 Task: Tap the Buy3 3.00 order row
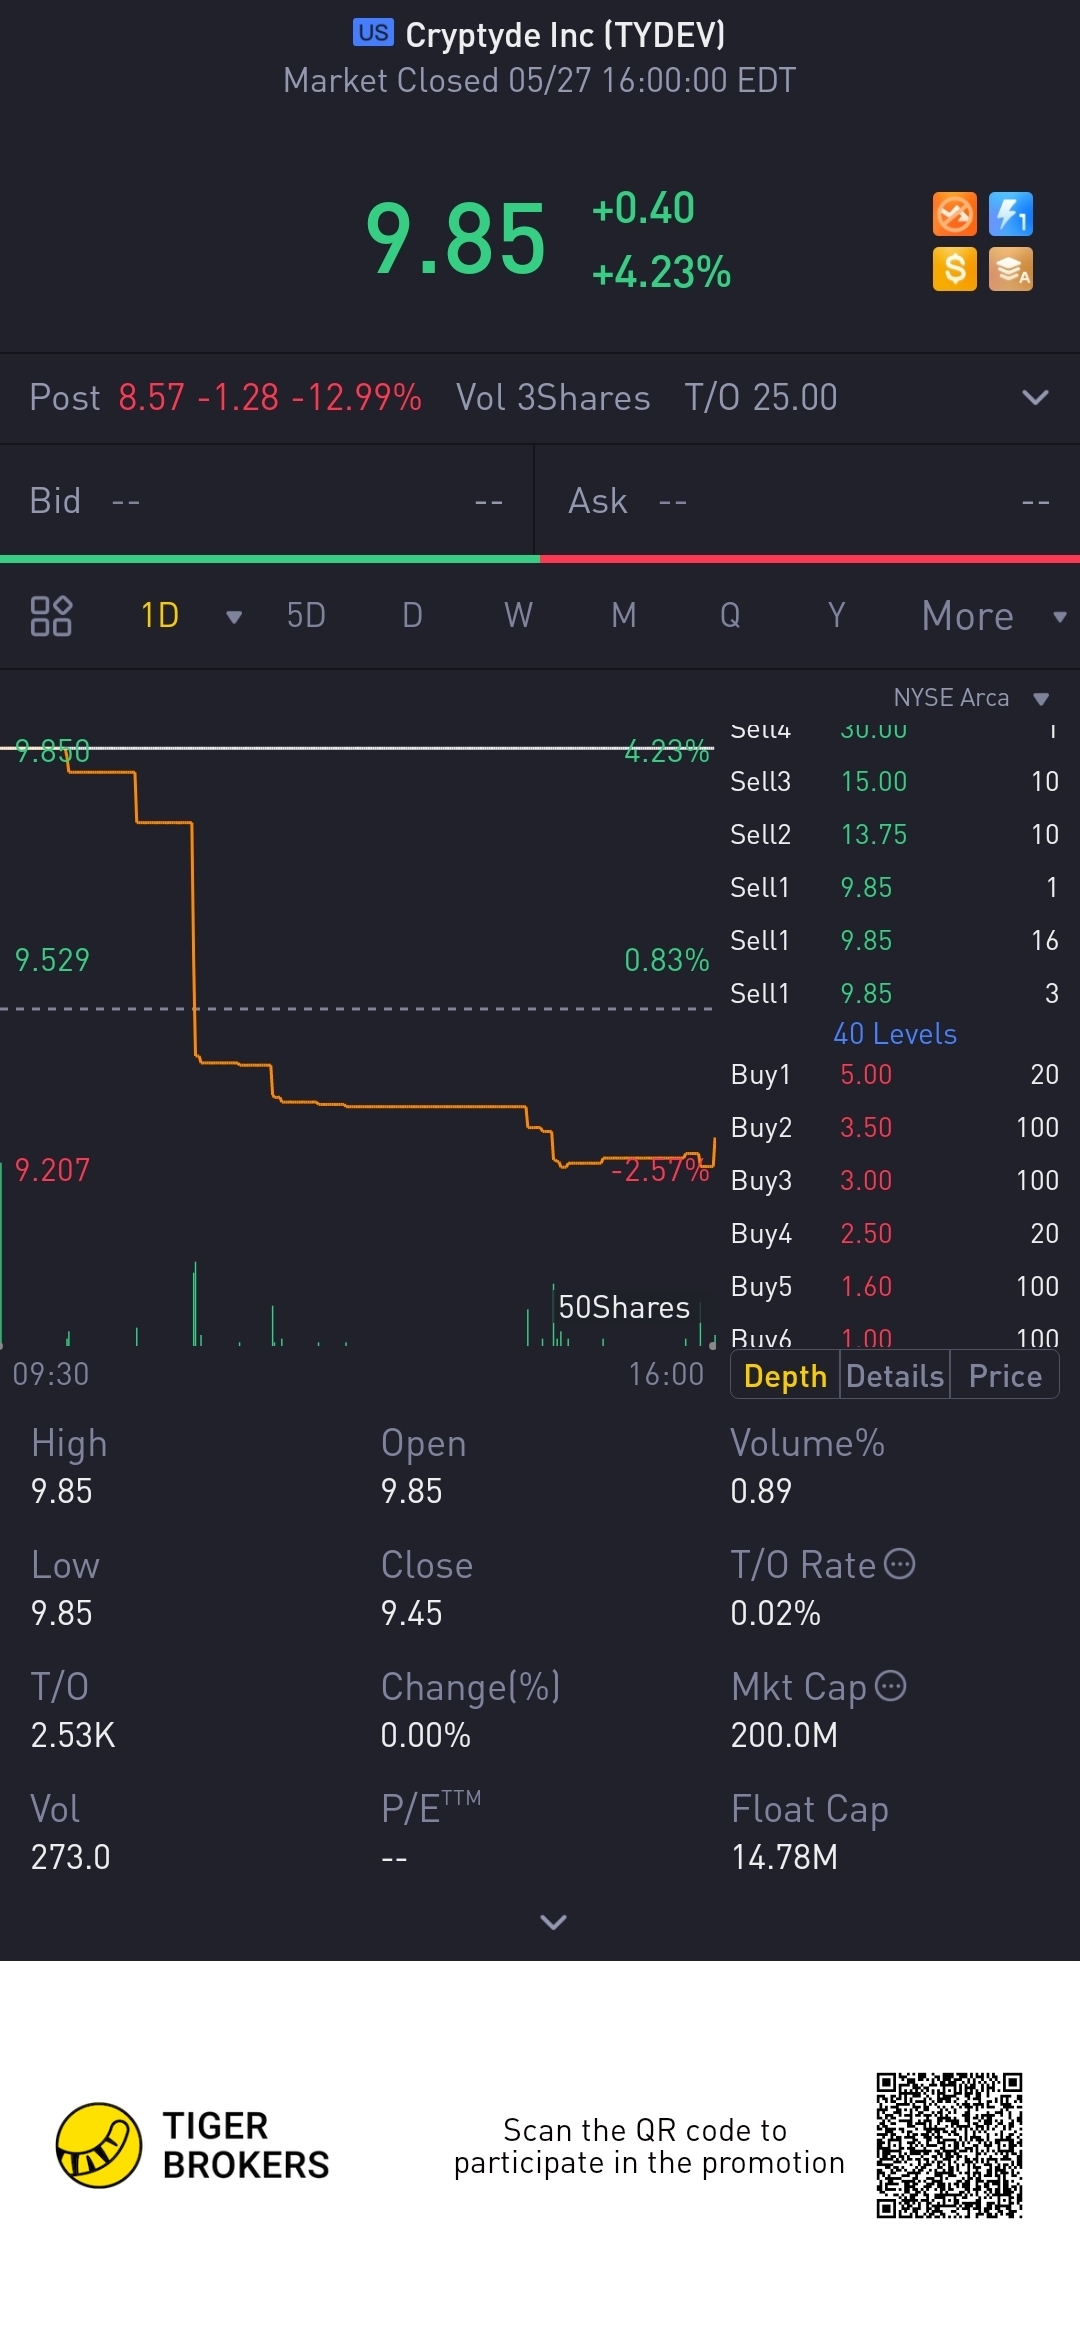coord(894,1180)
